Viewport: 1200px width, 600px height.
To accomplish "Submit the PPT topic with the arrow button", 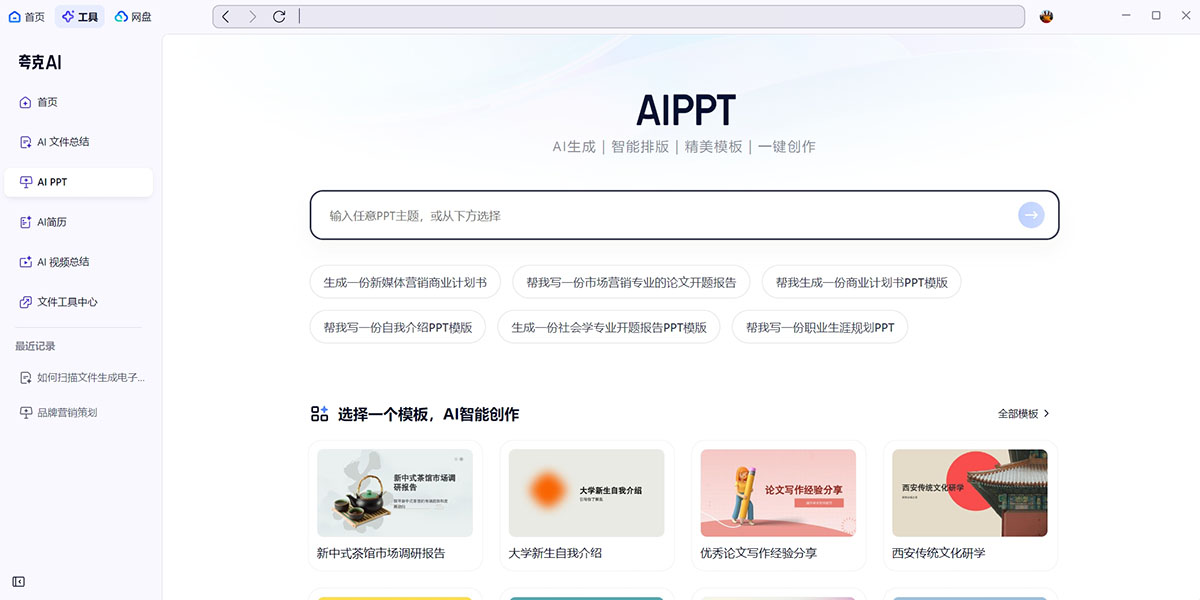I will click(1031, 215).
